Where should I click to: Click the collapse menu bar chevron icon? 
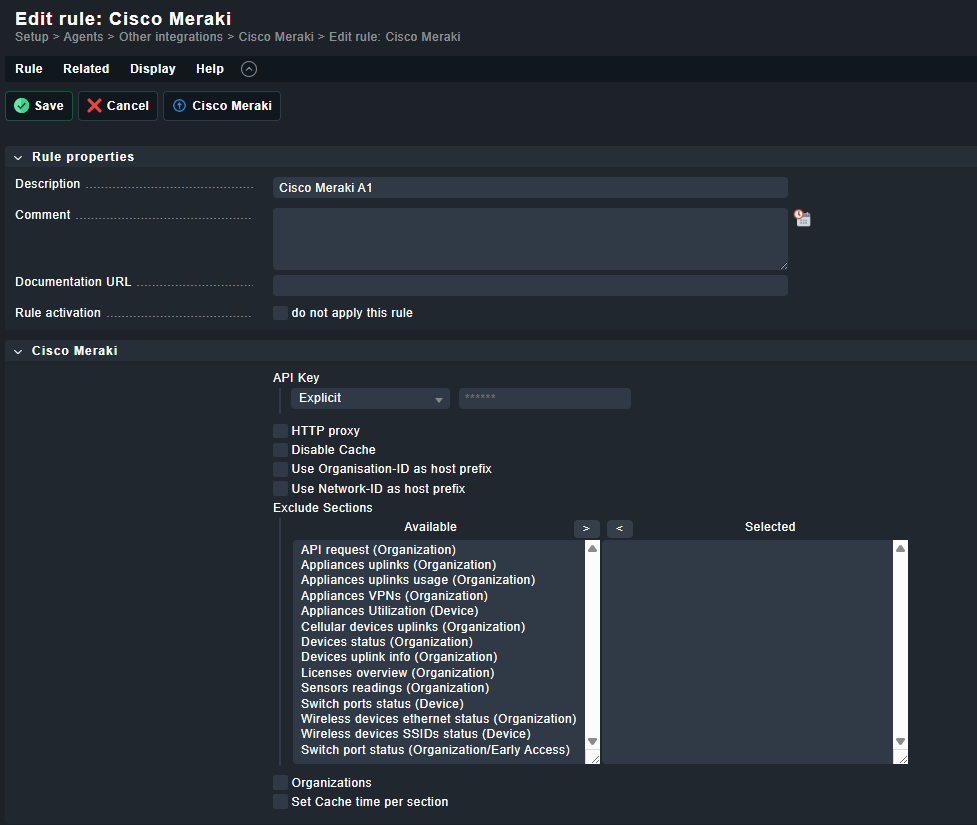pos(249,69)
